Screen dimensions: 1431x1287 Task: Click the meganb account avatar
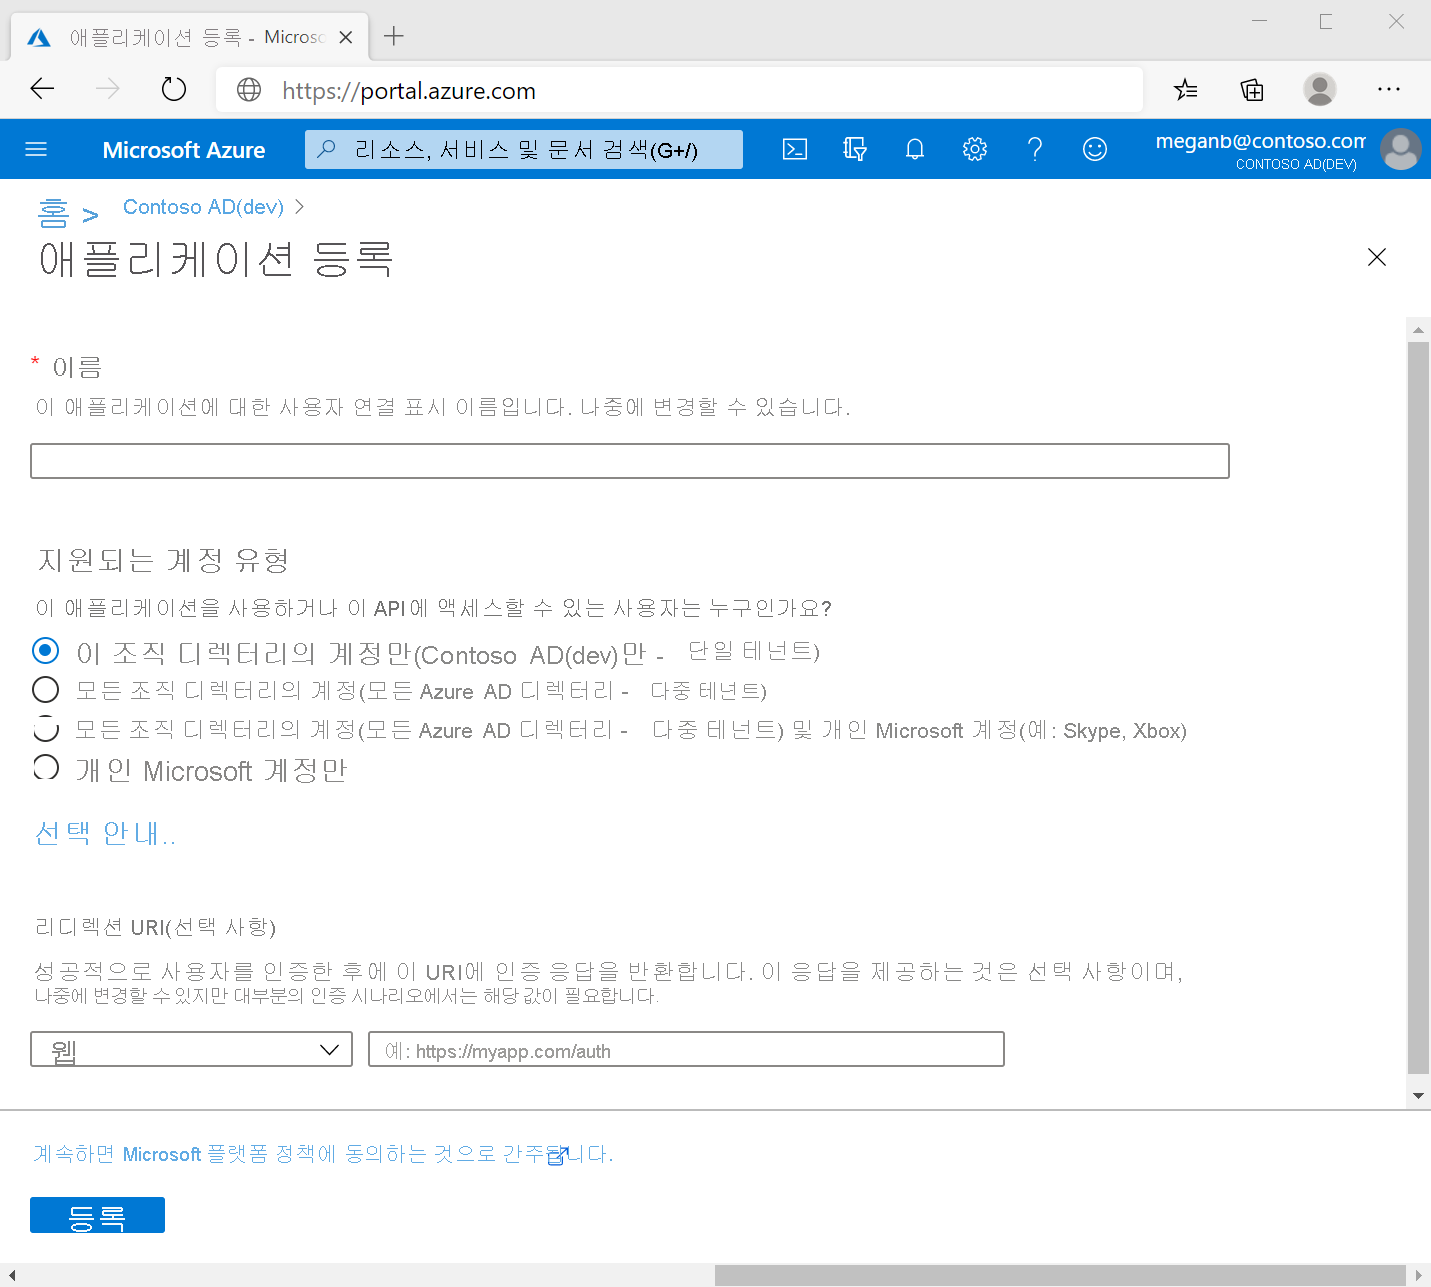tap(1400, 149)
